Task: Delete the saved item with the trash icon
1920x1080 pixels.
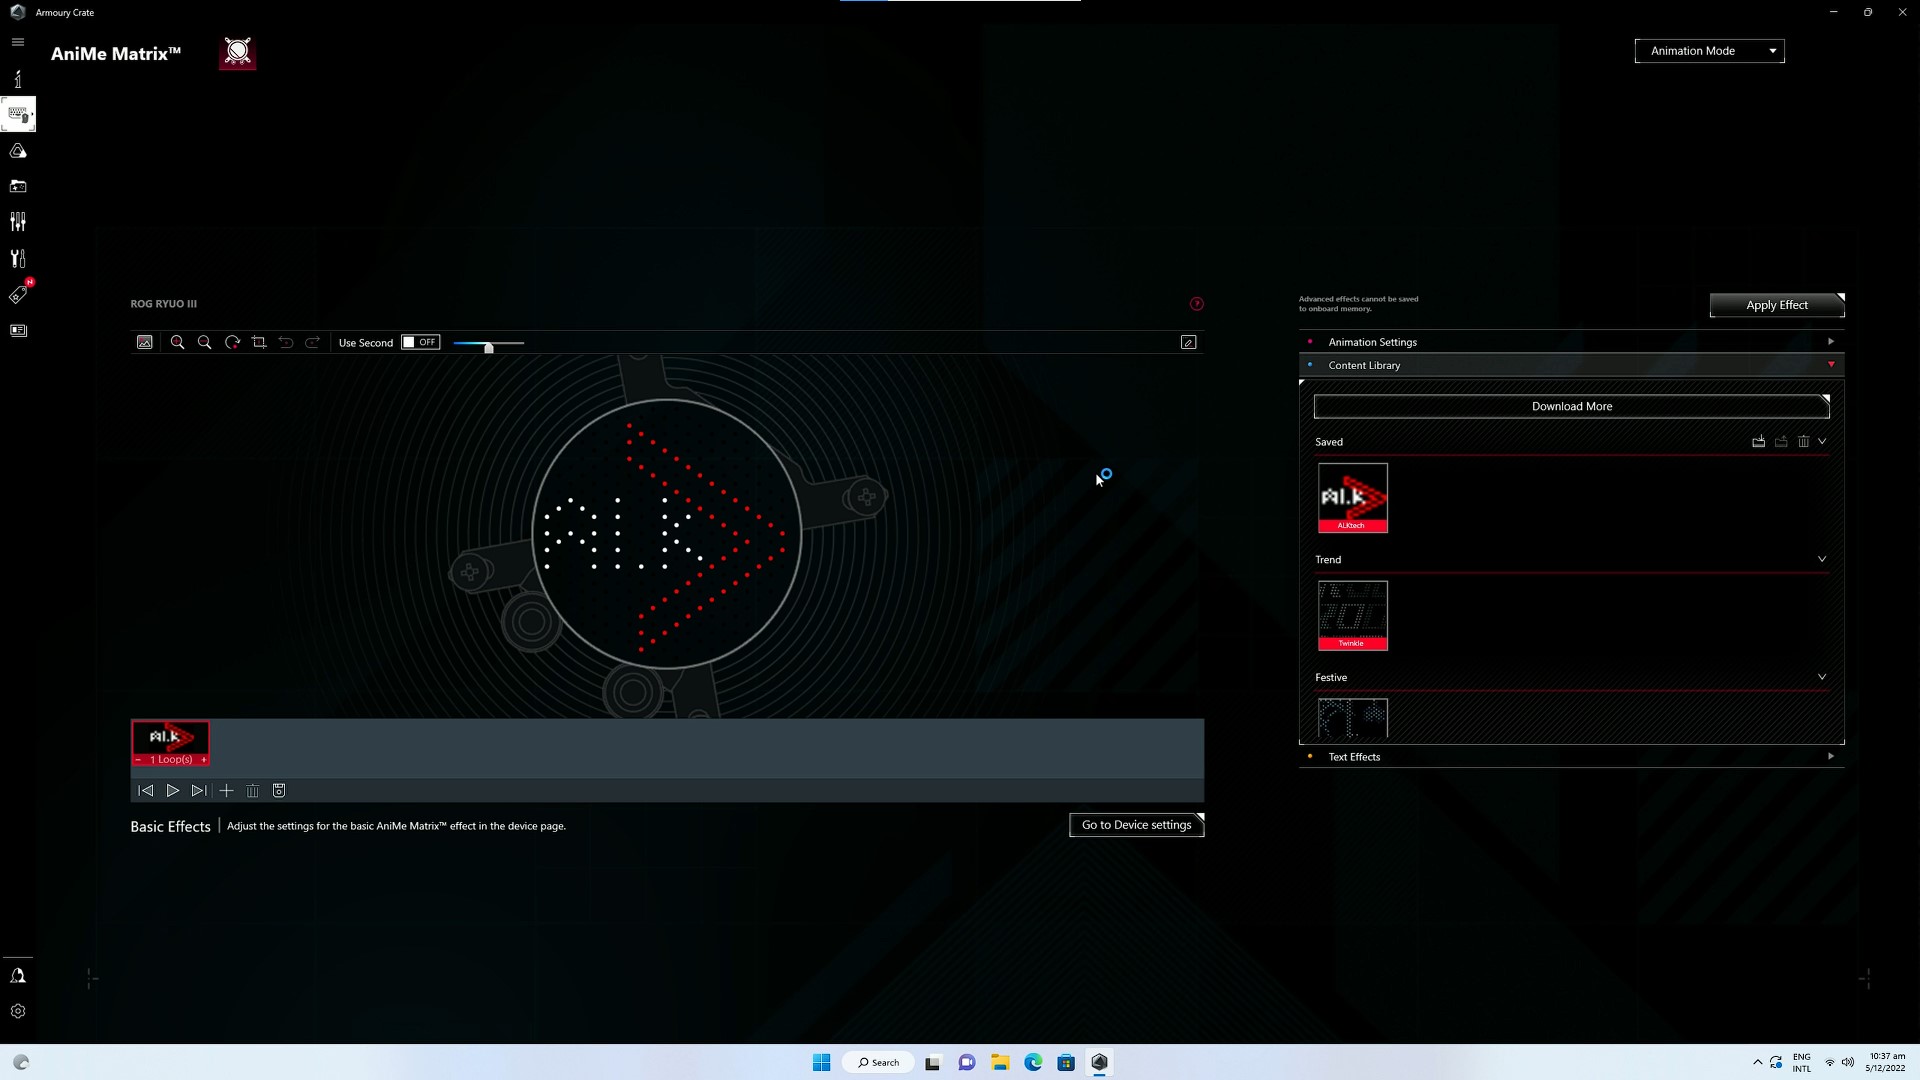Action: coord(1803,441)
